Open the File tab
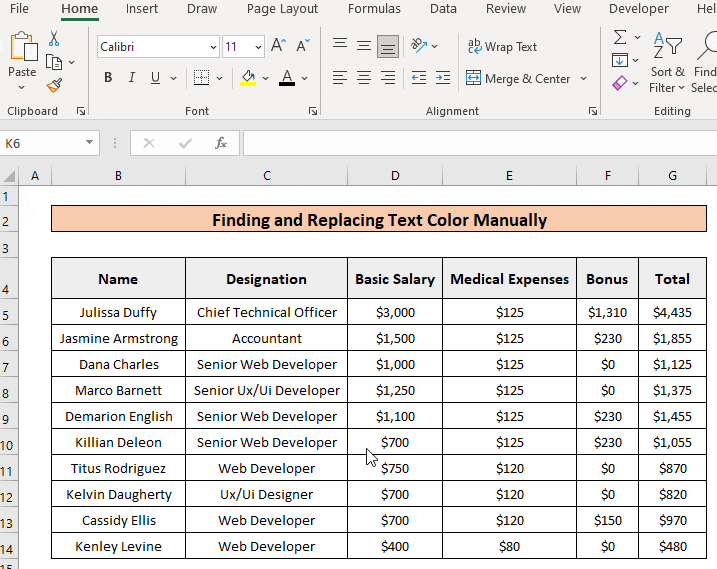Viewport: 717px width, 569px height. [x=19, y=9]
